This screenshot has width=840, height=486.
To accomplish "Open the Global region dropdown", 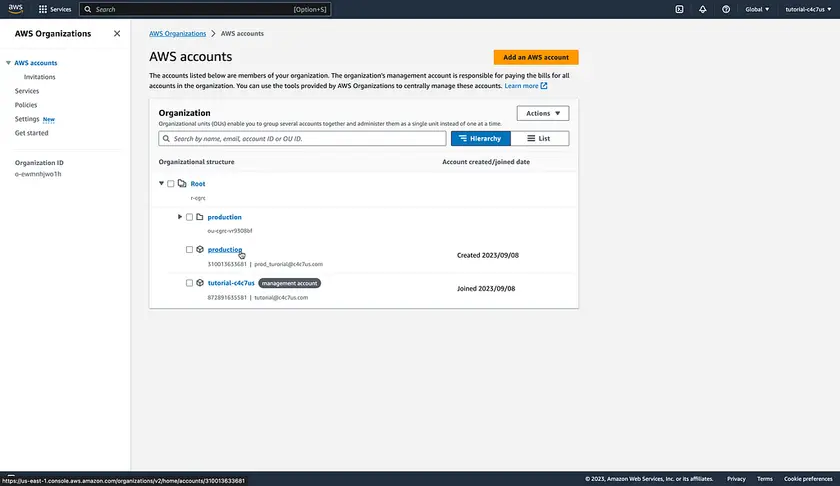I will click(757, 9).
